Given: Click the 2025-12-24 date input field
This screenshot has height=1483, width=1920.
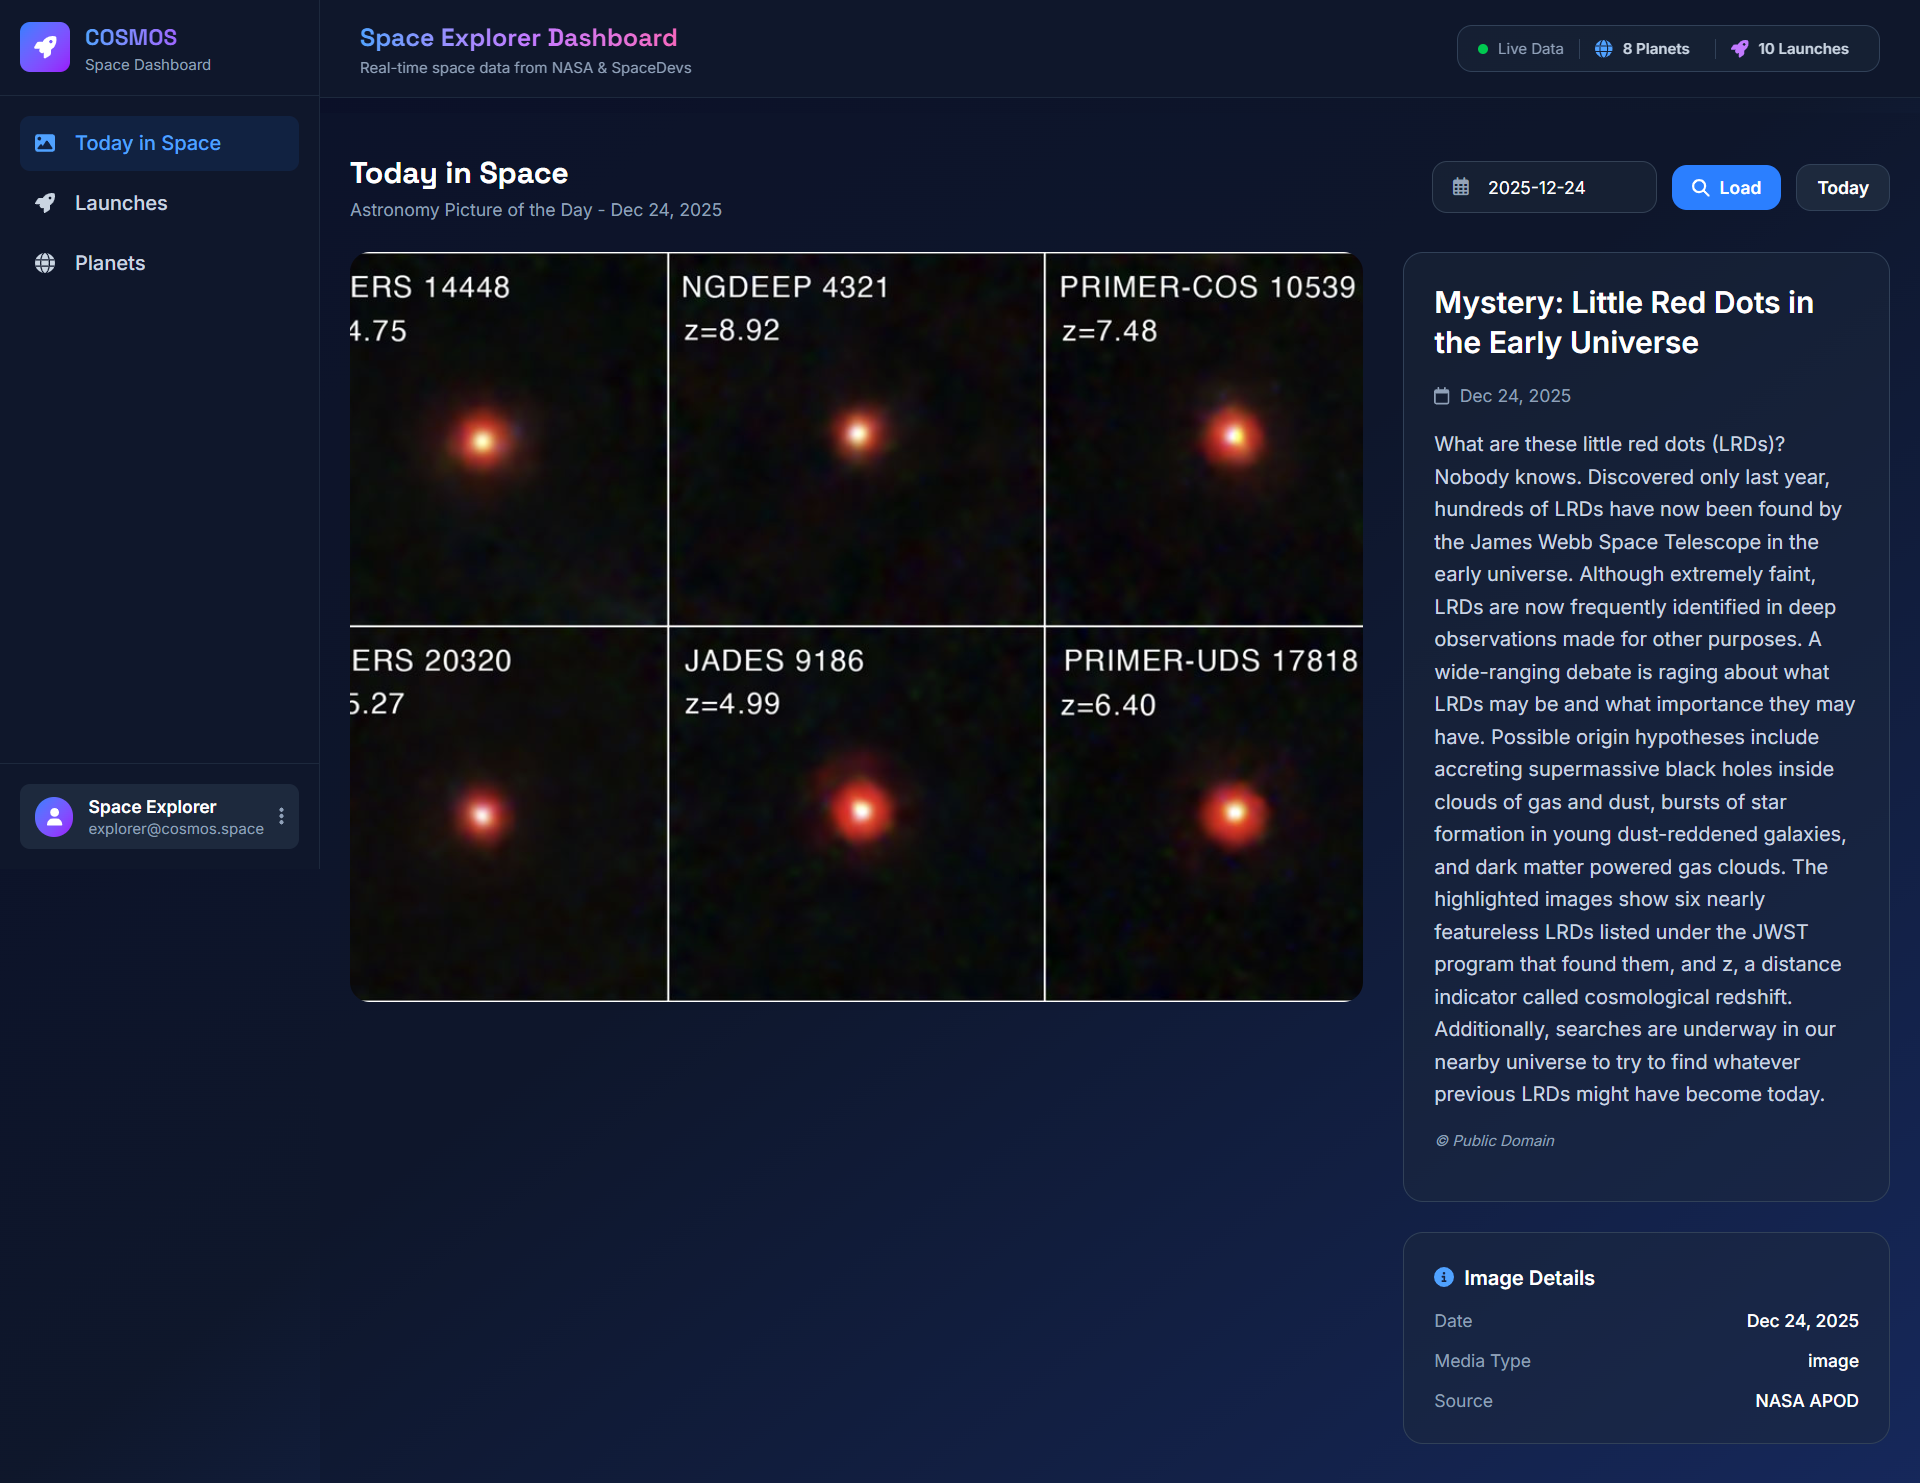Looking at the screenshot, I should (x=1560, y=187).
